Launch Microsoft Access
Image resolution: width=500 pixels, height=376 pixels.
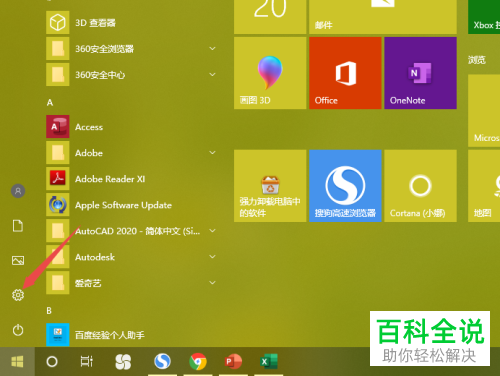(x=132, y=127)
